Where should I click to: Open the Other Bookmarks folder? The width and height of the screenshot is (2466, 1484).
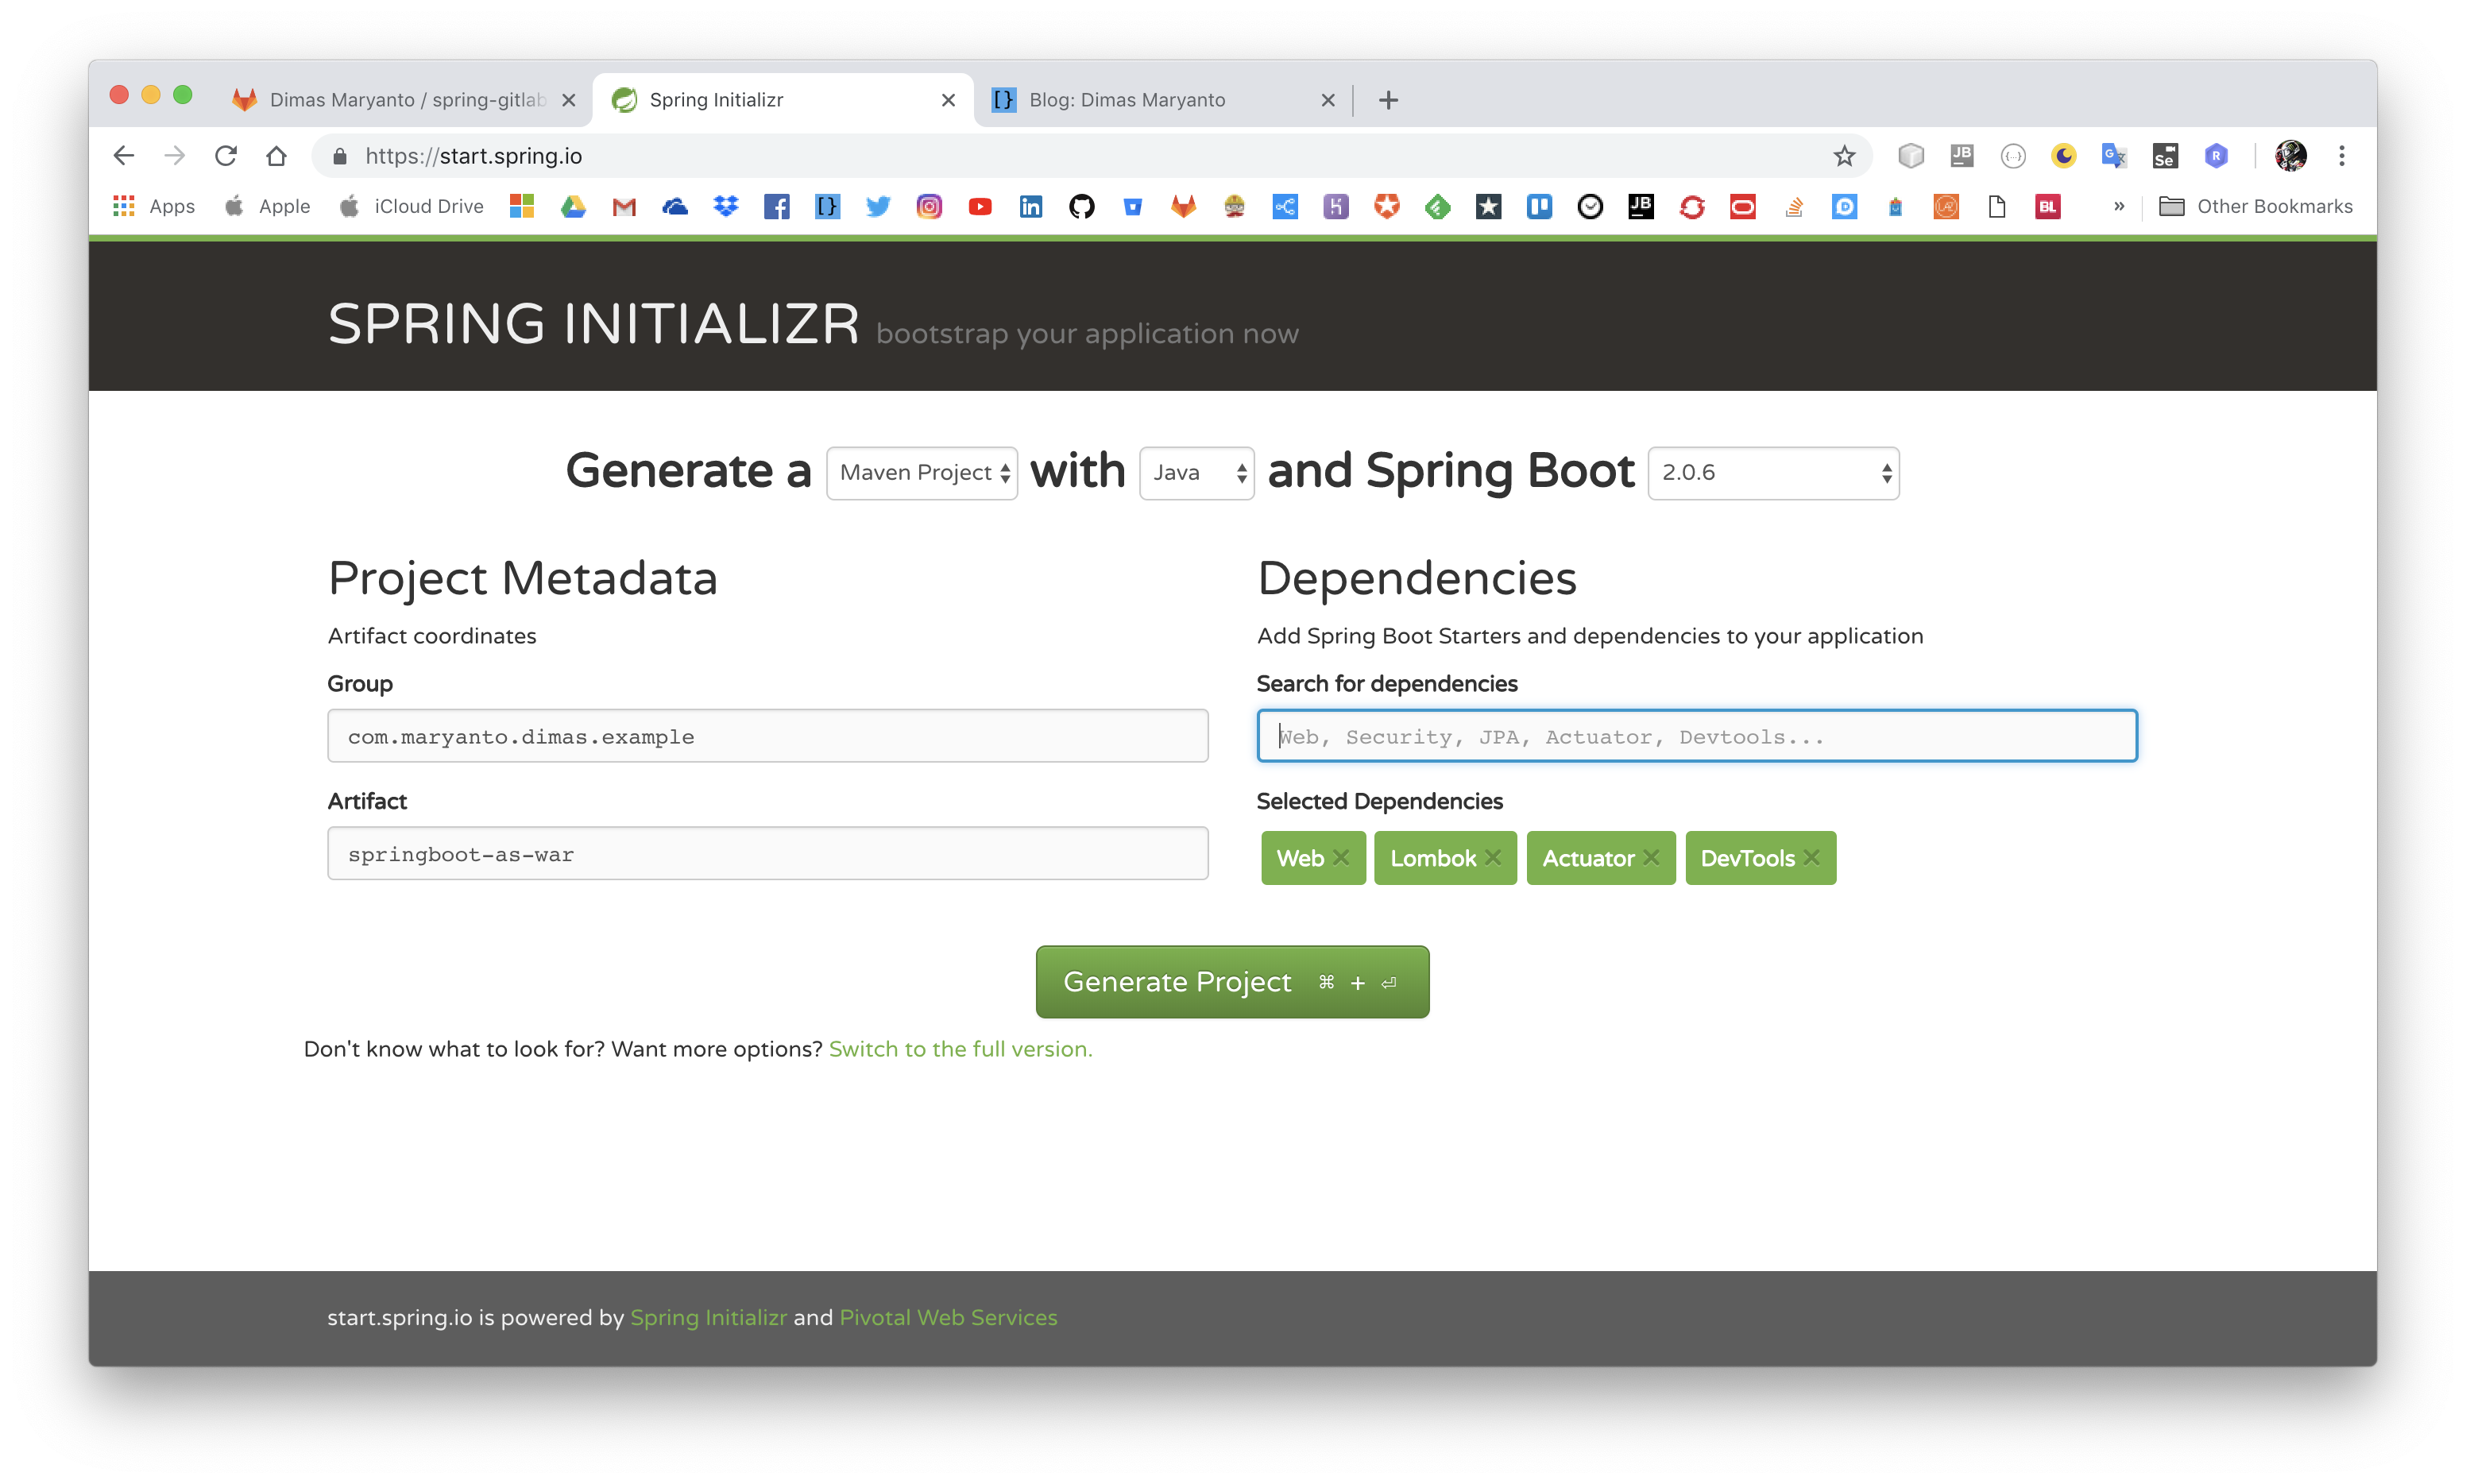click(2256, 207)
